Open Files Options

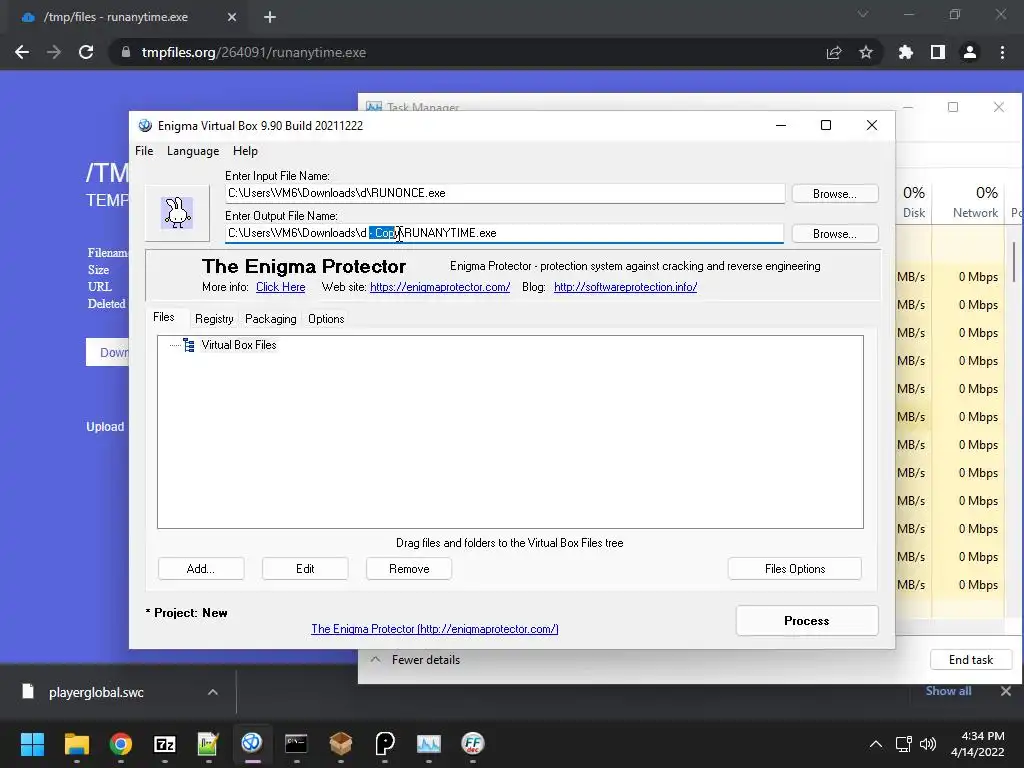[x=795, y=569]
